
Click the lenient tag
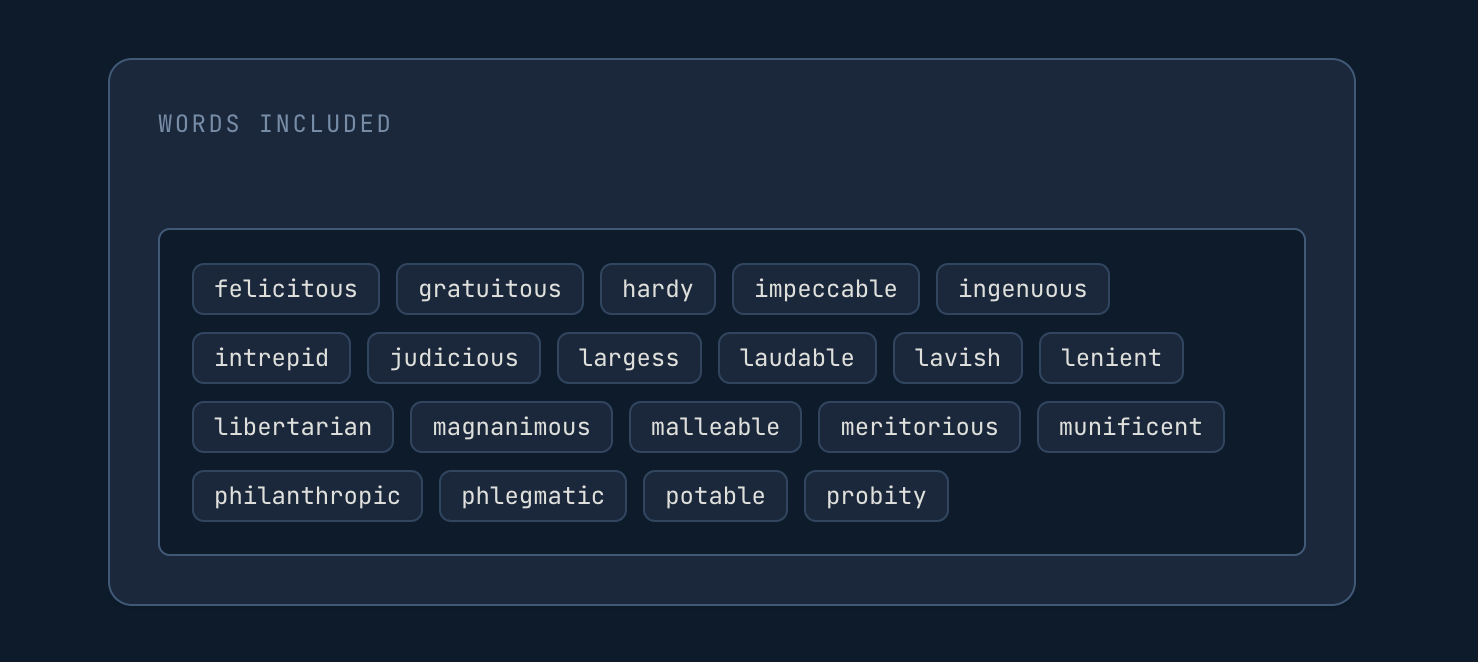pos(1111,358)
